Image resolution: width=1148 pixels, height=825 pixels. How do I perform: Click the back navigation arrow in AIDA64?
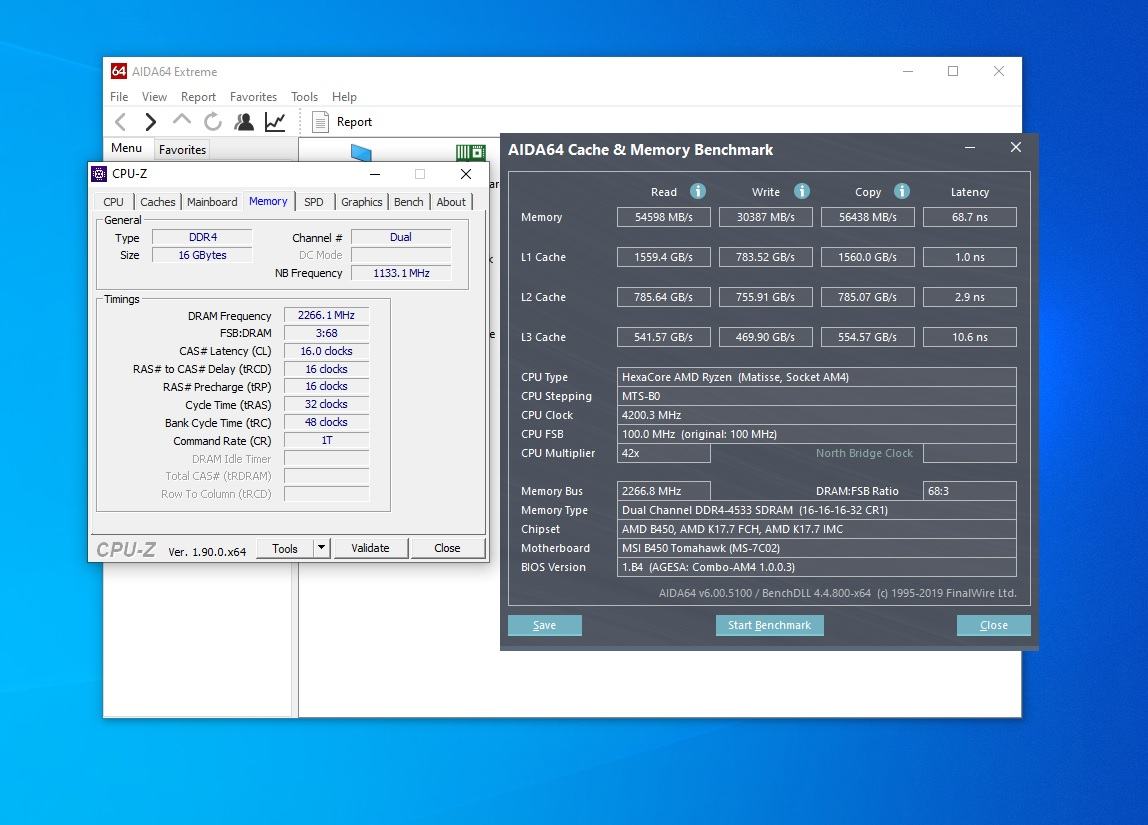(x=121, y=122)
